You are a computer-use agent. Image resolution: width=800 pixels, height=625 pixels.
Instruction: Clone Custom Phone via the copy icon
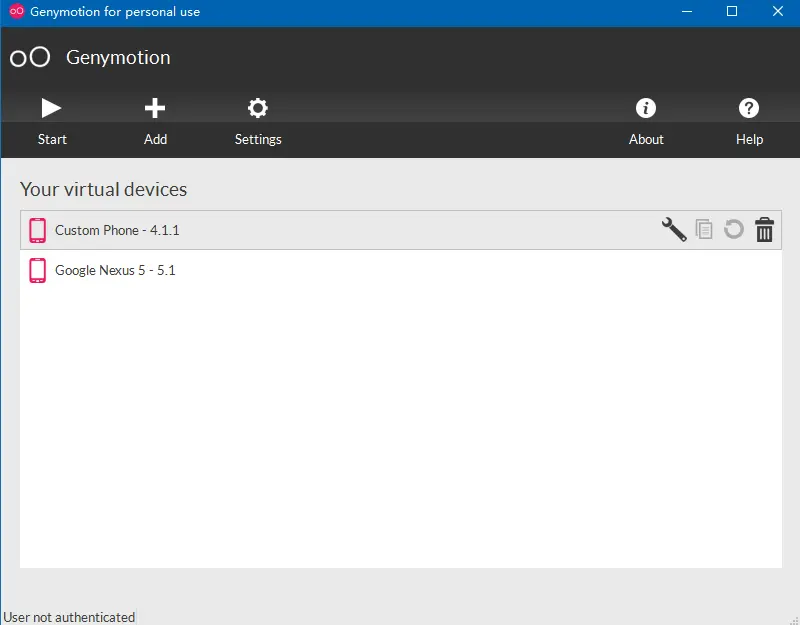[704, 230]
